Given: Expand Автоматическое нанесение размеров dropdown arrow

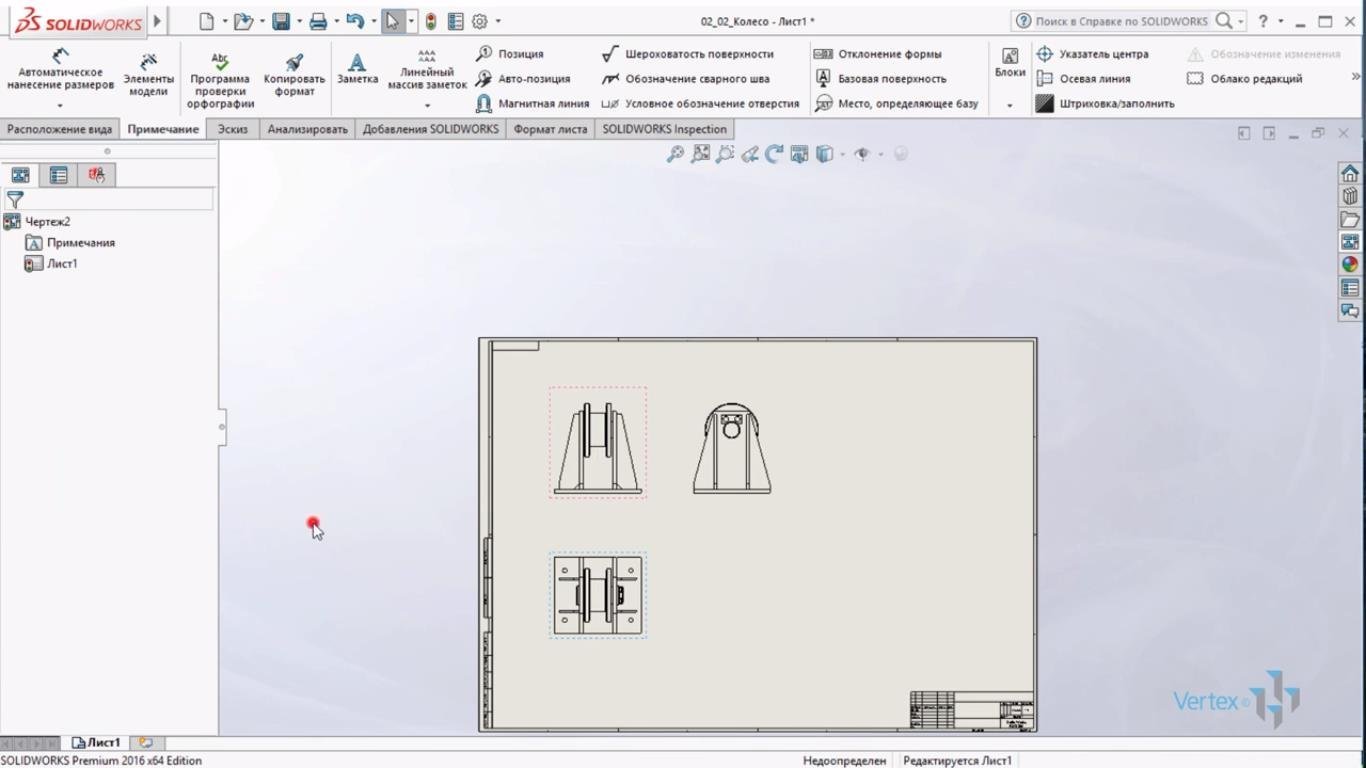Looking at the screenshot, I should point(60,105).
